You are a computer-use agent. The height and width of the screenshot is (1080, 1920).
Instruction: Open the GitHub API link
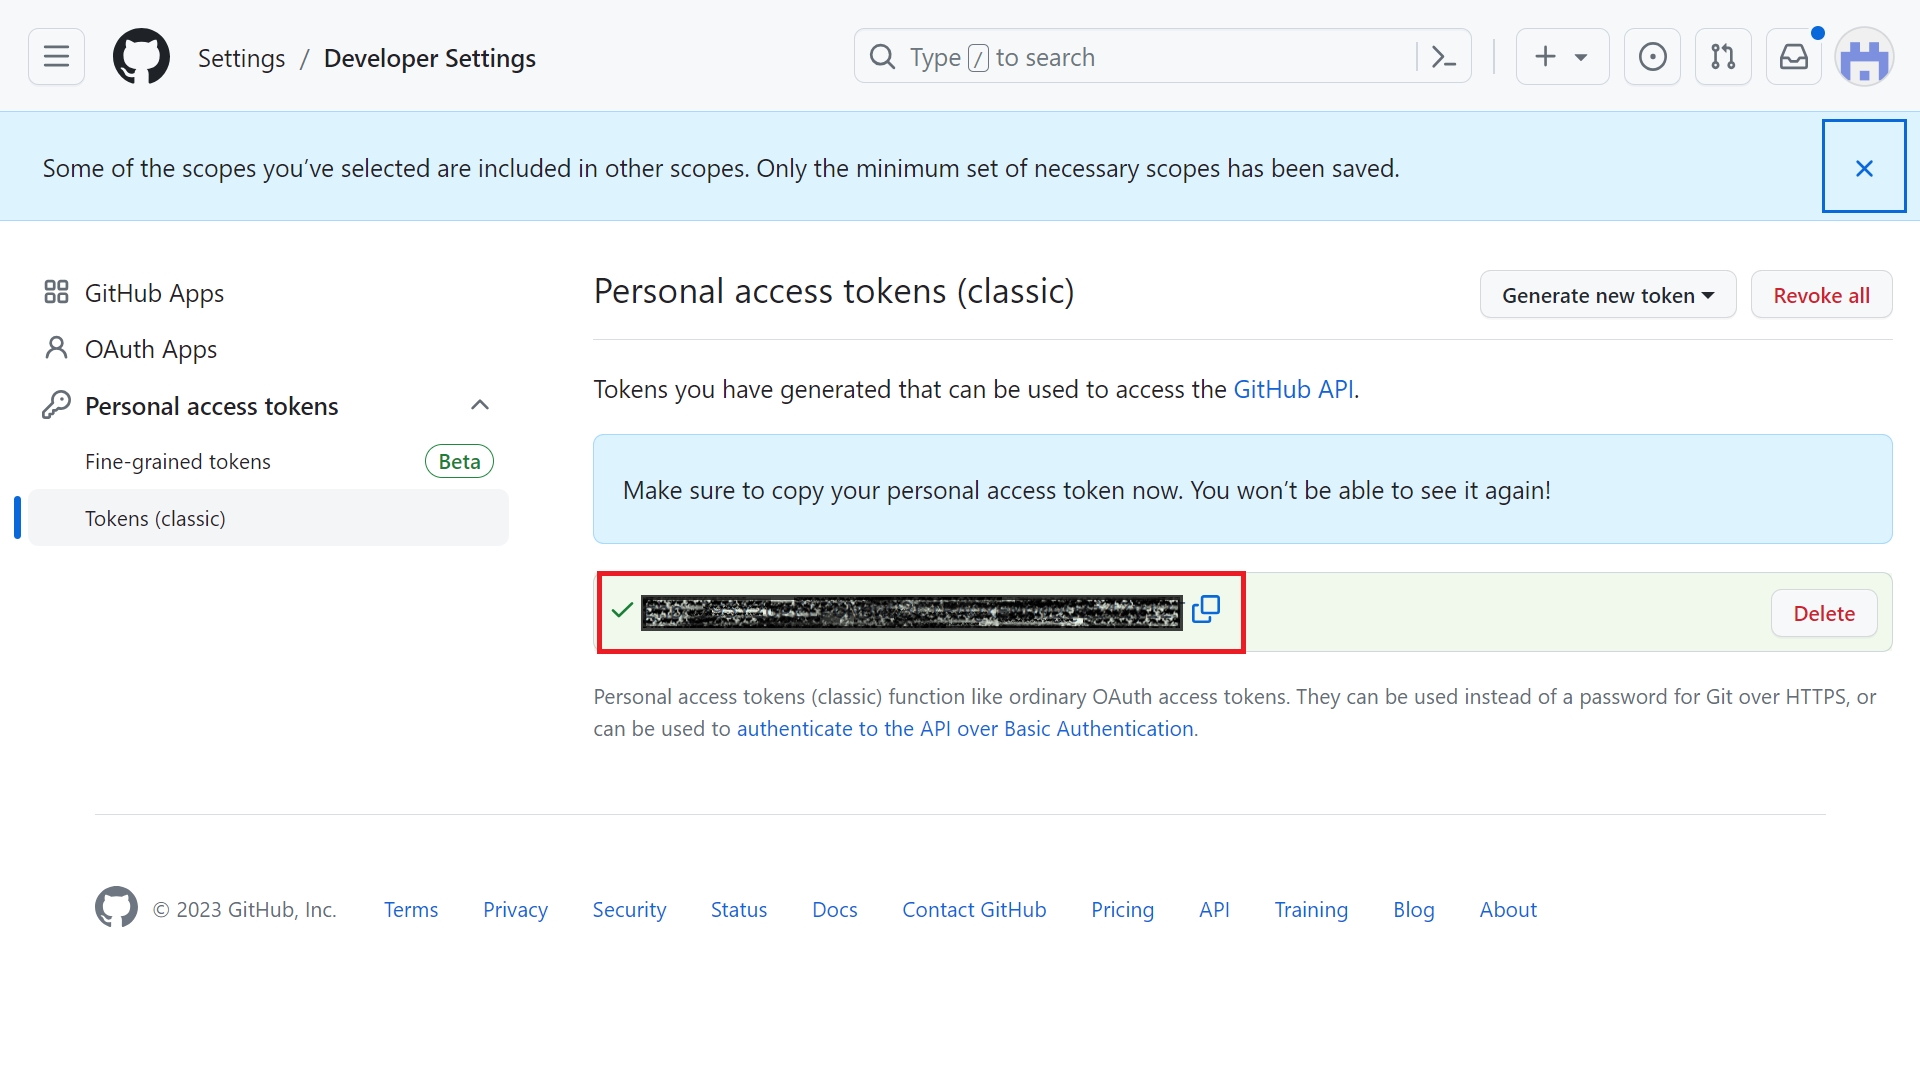[1293, 389]
